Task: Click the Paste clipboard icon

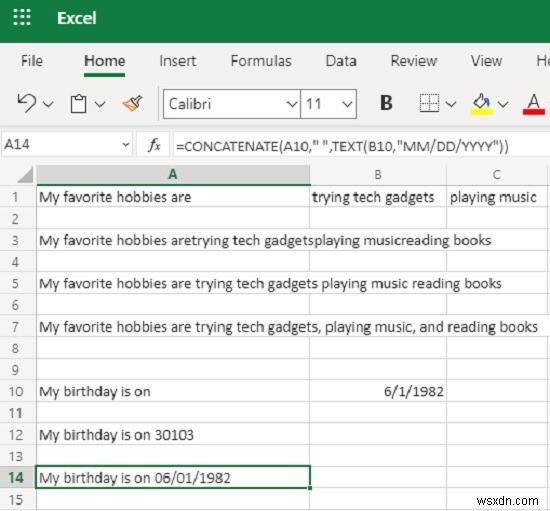Action: tap(78, 104)
